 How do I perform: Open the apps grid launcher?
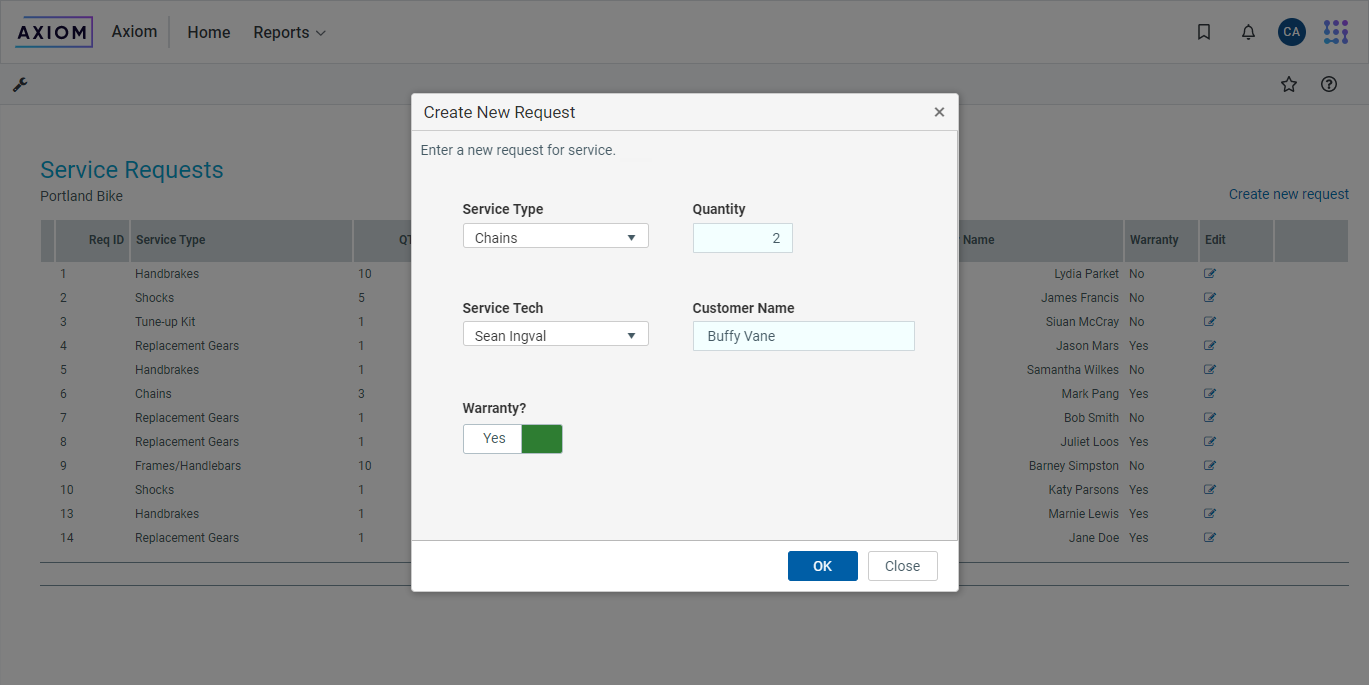point(1336,32)
